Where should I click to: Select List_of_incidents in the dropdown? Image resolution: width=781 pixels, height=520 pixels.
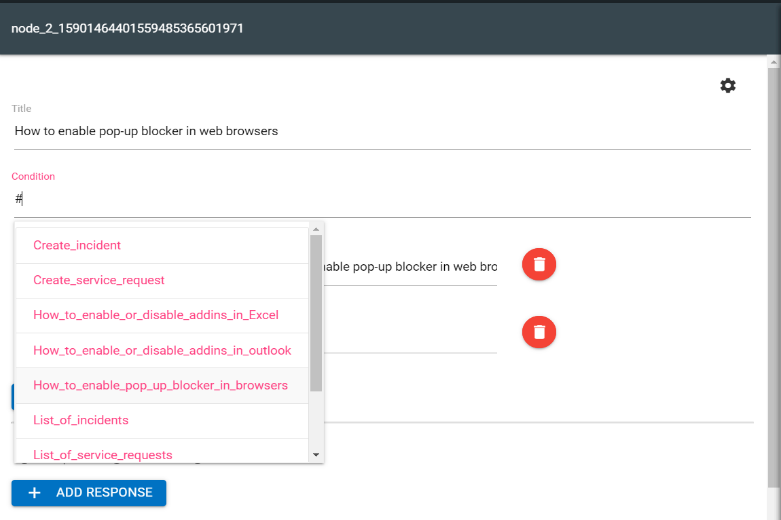pos(81,420)
